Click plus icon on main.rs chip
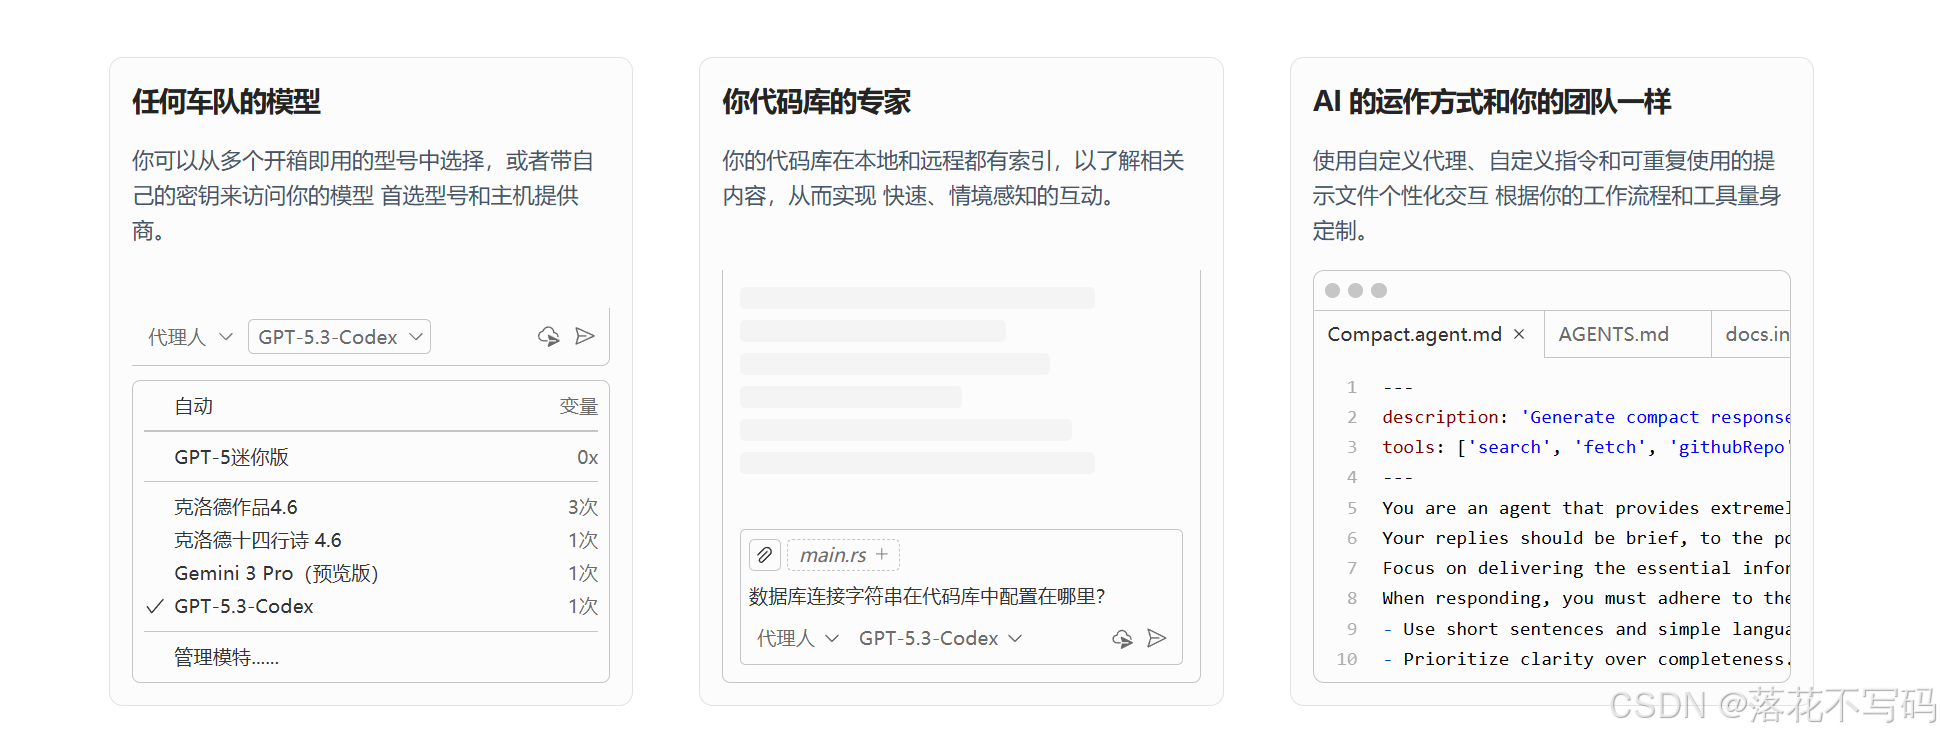Image resolution: width=1941 pixels, height=737 pixels. (882, 554)
